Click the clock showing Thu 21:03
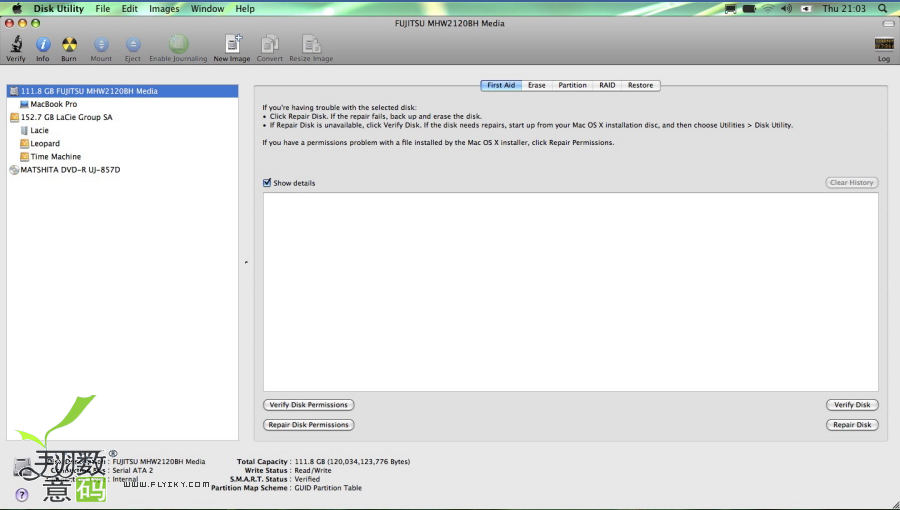The width and height of the screenshot is (900, 510). (844, 9)
